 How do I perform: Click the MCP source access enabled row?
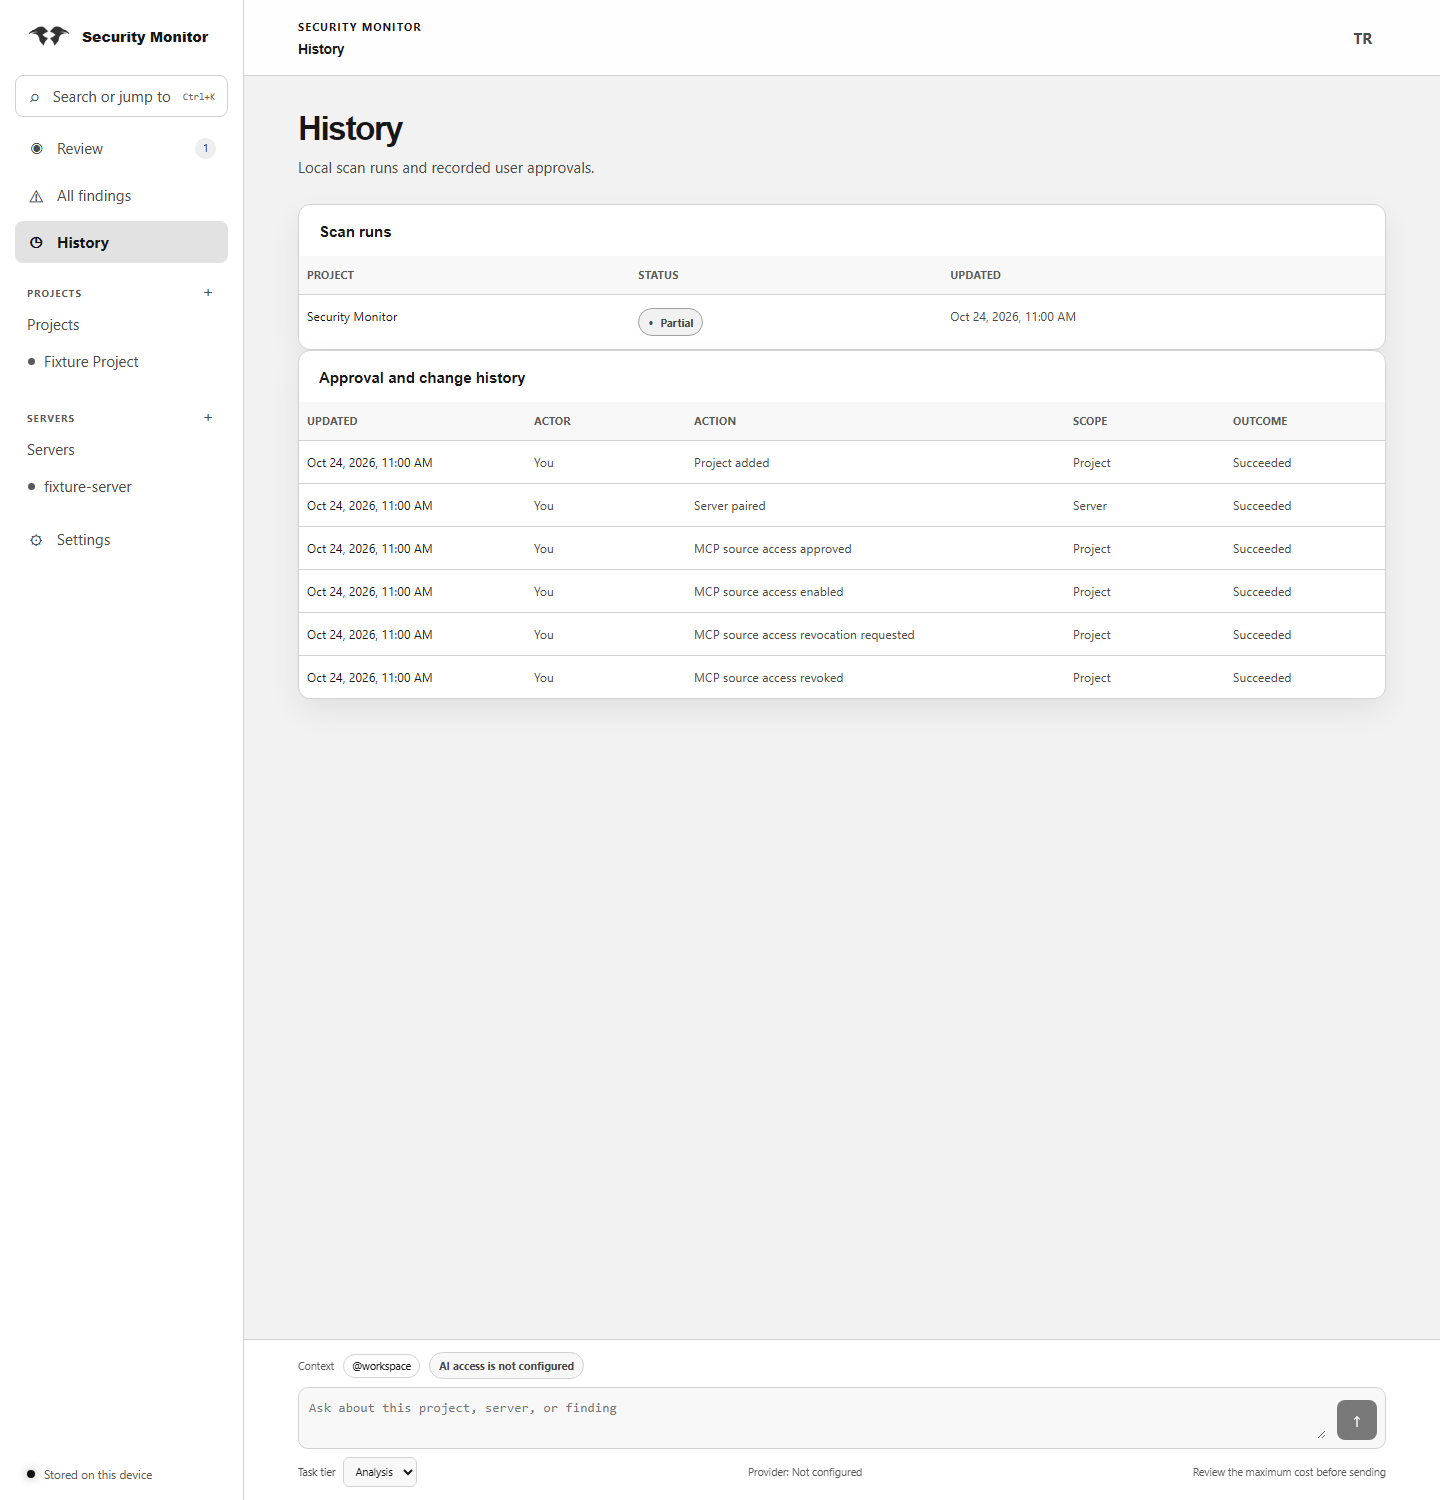[842, 592]
